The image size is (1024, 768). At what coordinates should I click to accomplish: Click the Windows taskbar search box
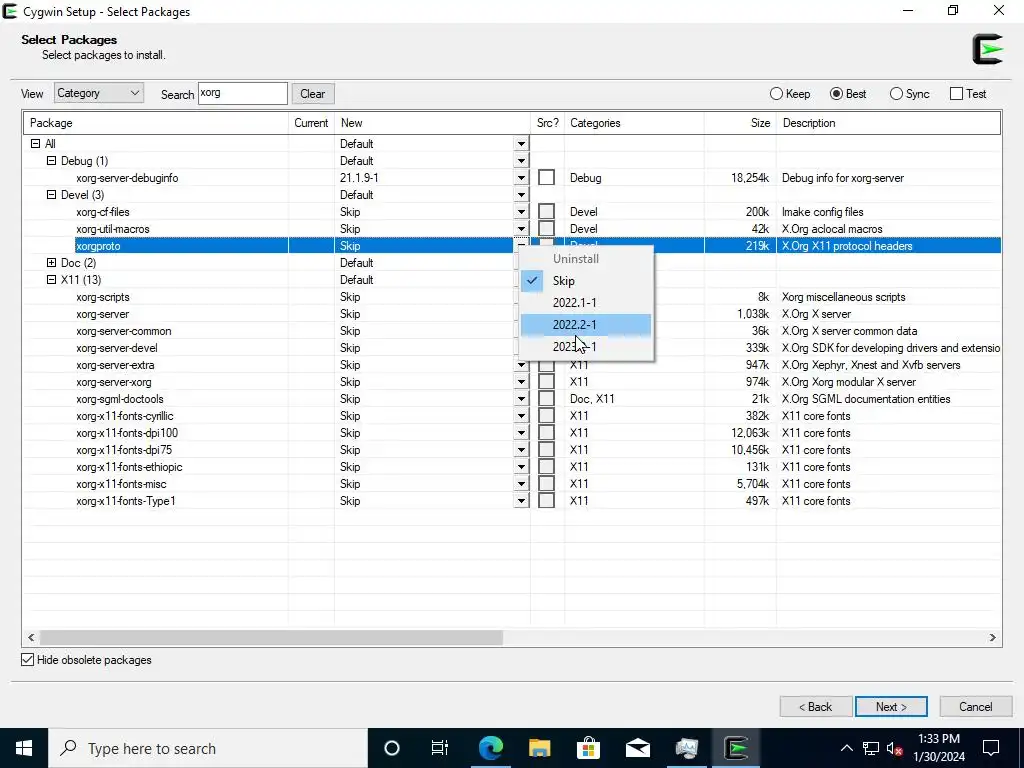(x=208, y=748)
